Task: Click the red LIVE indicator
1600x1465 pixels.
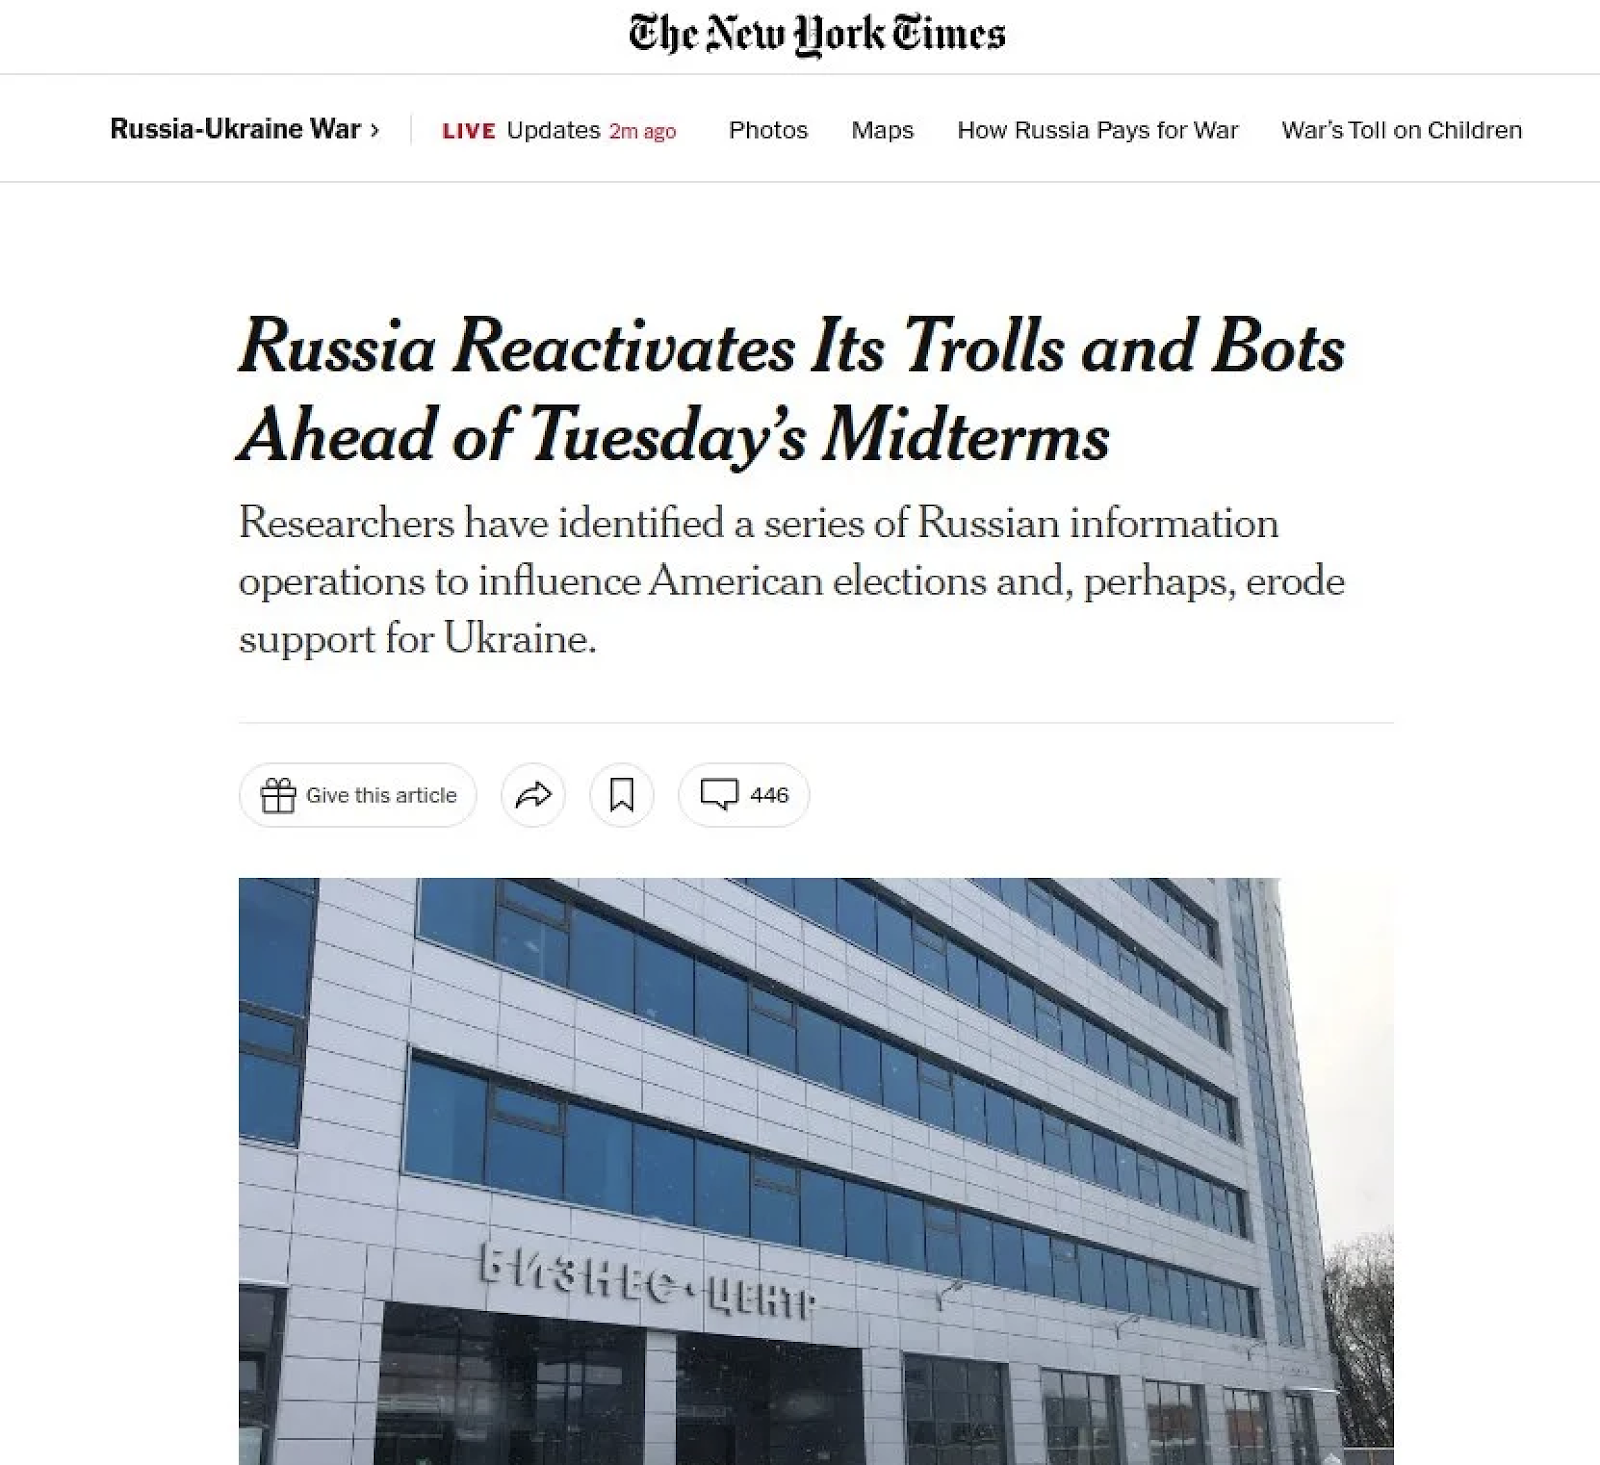Action: [x=469, y=131]
